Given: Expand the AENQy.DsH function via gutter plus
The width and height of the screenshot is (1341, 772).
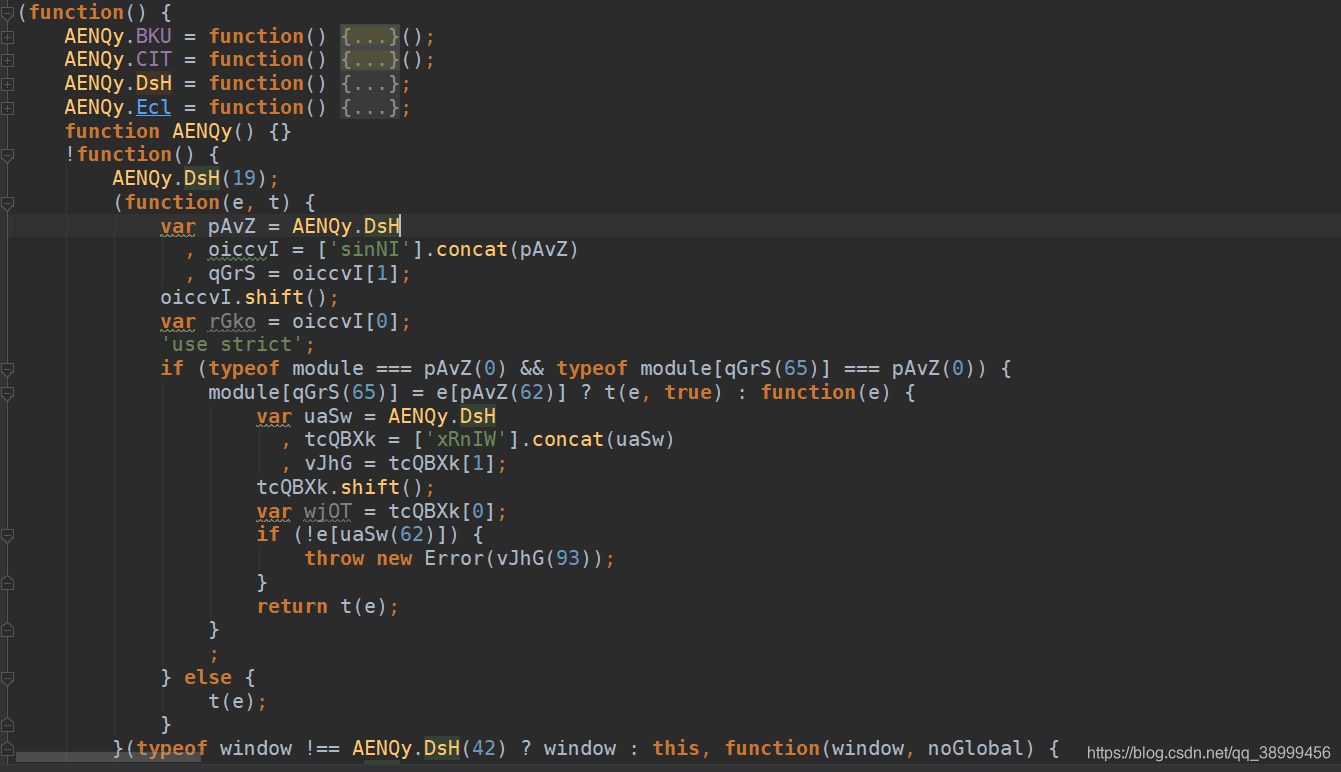Looking at the screenshot, I should click(7, 84).
